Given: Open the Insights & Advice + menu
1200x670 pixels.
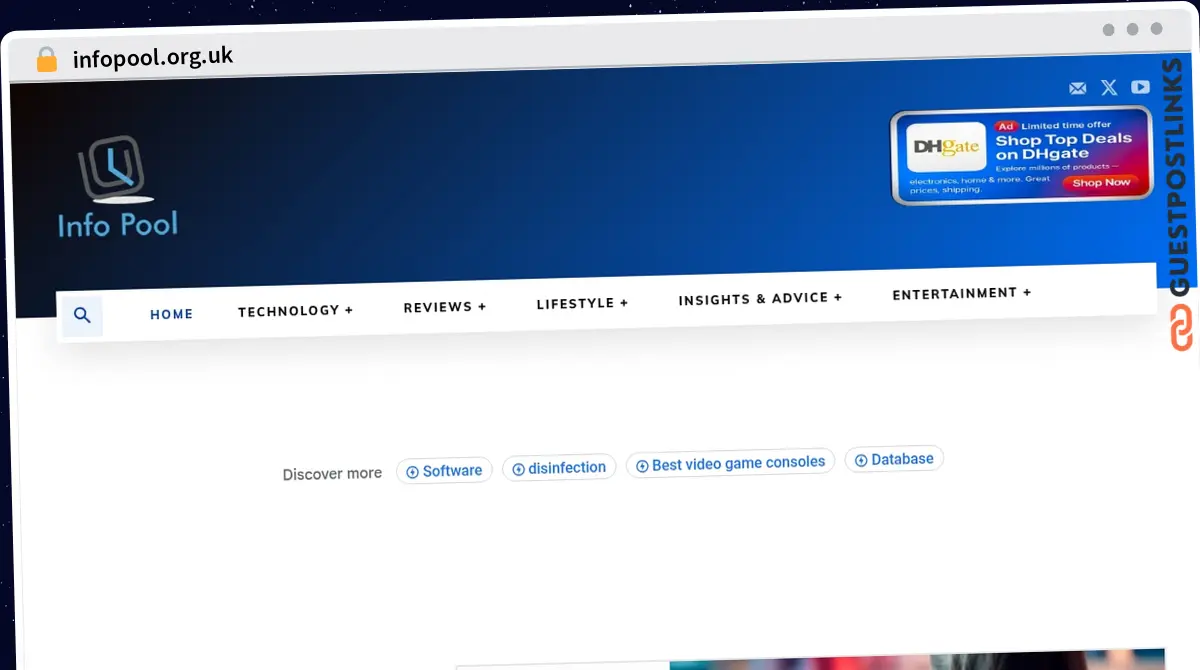Looking at the screenshot, I should click(x=760, y=298).
